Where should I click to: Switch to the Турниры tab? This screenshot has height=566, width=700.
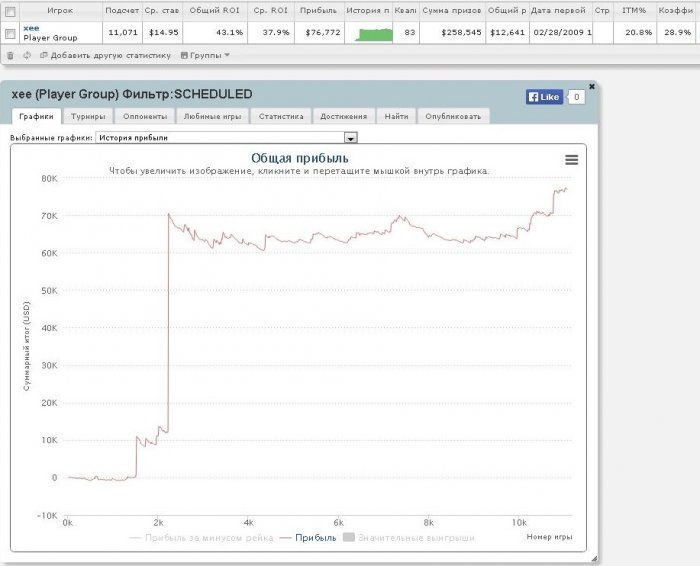coord(88,116)
